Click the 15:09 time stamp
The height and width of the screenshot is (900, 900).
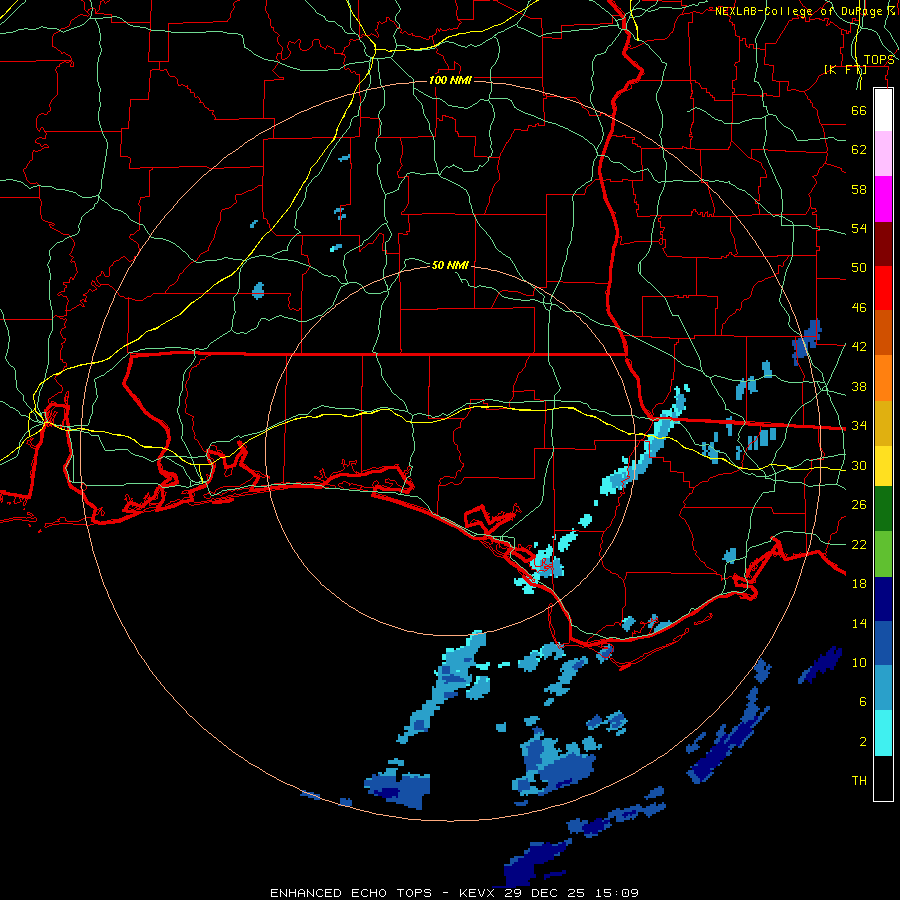[617, 893]
